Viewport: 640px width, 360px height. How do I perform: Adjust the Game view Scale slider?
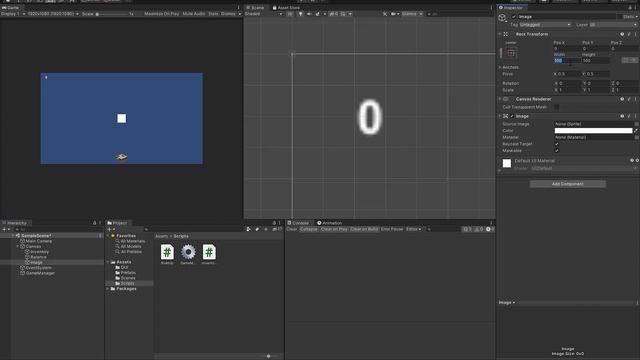click(x=112, y=14)
